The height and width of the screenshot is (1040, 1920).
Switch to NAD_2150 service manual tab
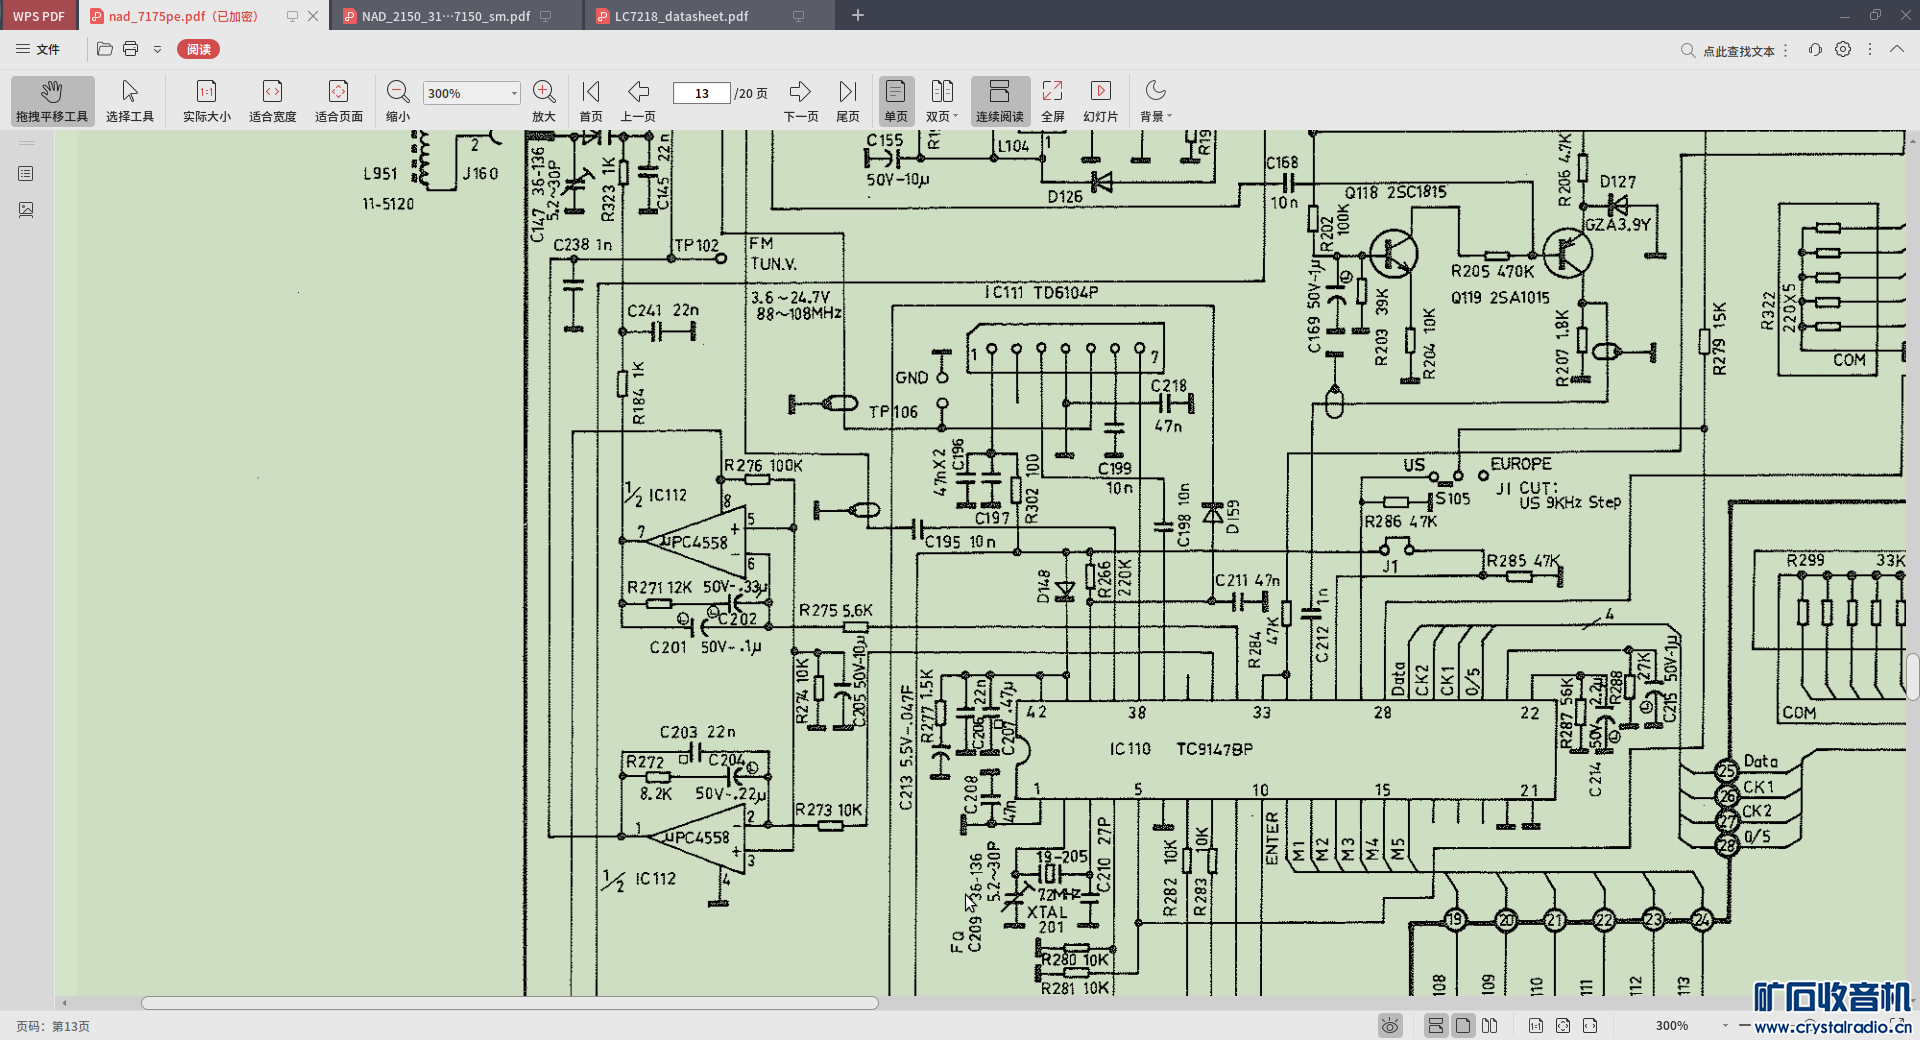tap(446, 16)
